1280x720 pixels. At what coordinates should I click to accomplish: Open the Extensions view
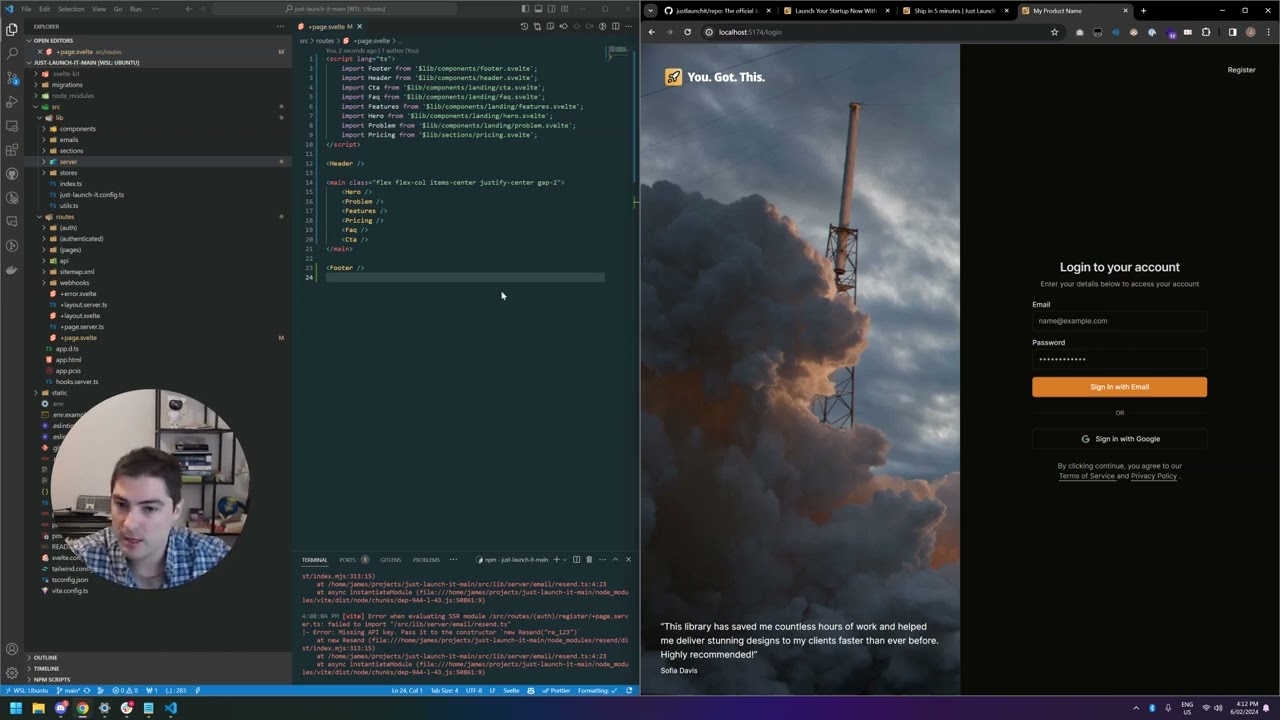[12, 149]
